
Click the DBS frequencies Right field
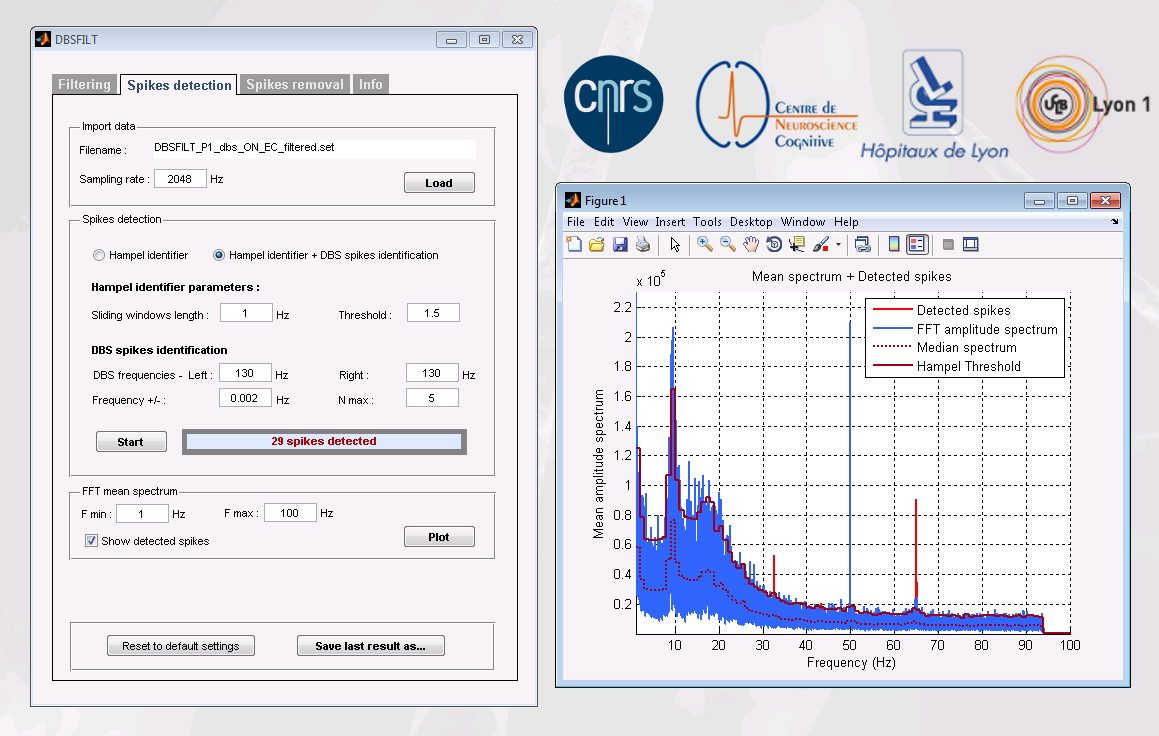(x=432, y=373)
